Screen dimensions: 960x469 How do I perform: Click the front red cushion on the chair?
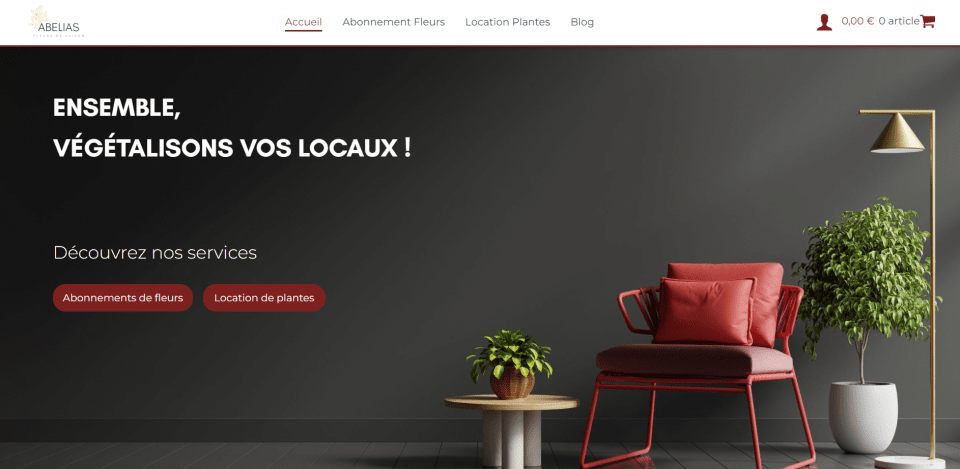click(x=704, y=311)
